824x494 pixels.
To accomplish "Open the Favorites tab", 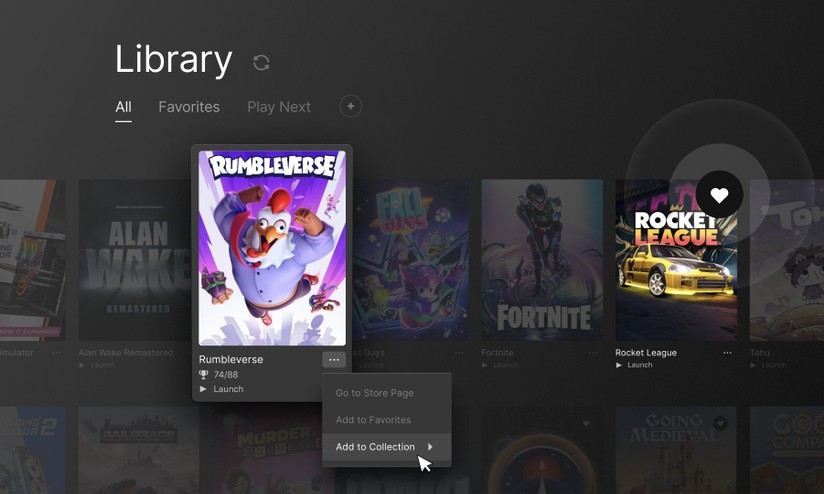I will tap(189, 107).
